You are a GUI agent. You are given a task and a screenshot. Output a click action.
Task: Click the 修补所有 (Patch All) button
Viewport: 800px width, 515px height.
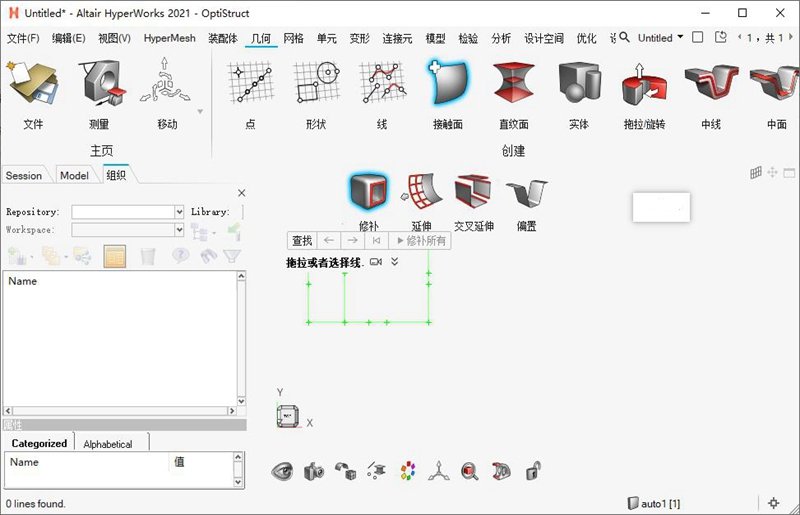tap(420, 240)
